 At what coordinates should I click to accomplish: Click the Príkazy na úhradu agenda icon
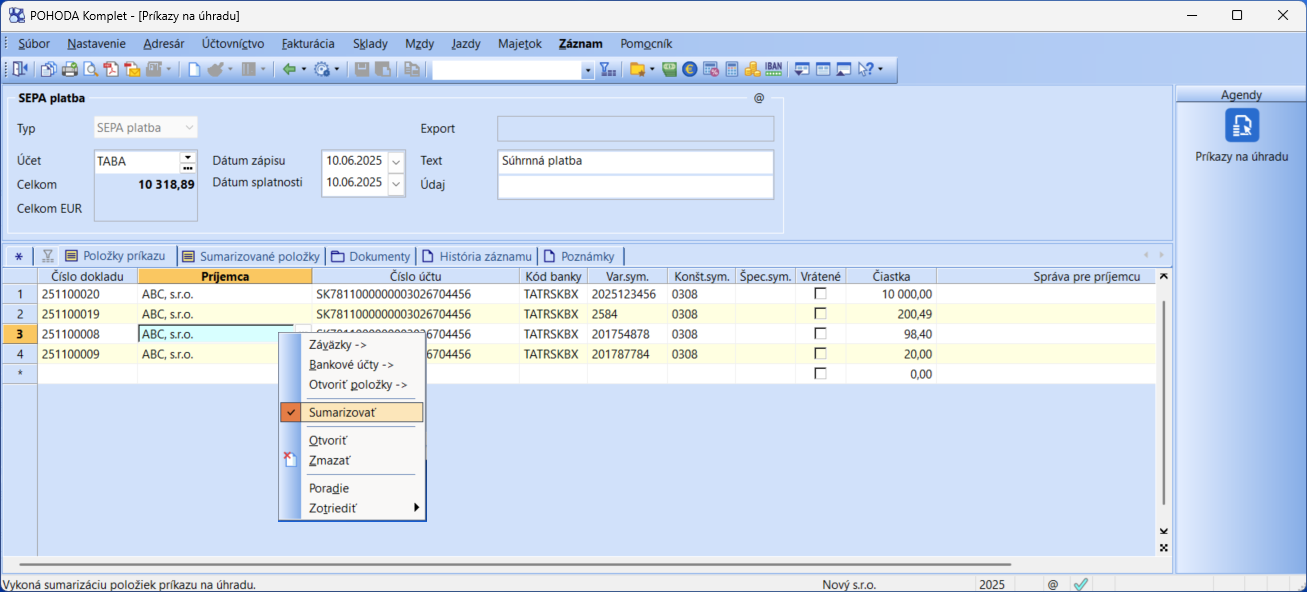tap(1242, 125)
